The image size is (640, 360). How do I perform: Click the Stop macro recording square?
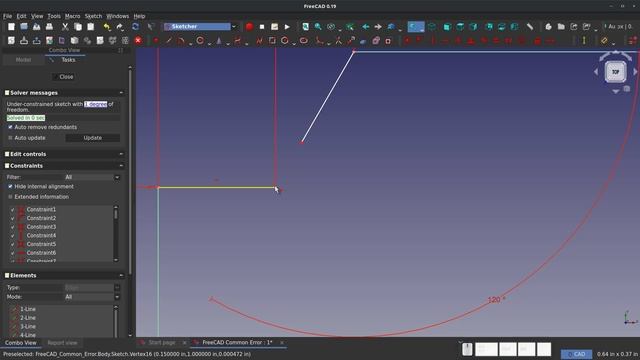[262, 27]
